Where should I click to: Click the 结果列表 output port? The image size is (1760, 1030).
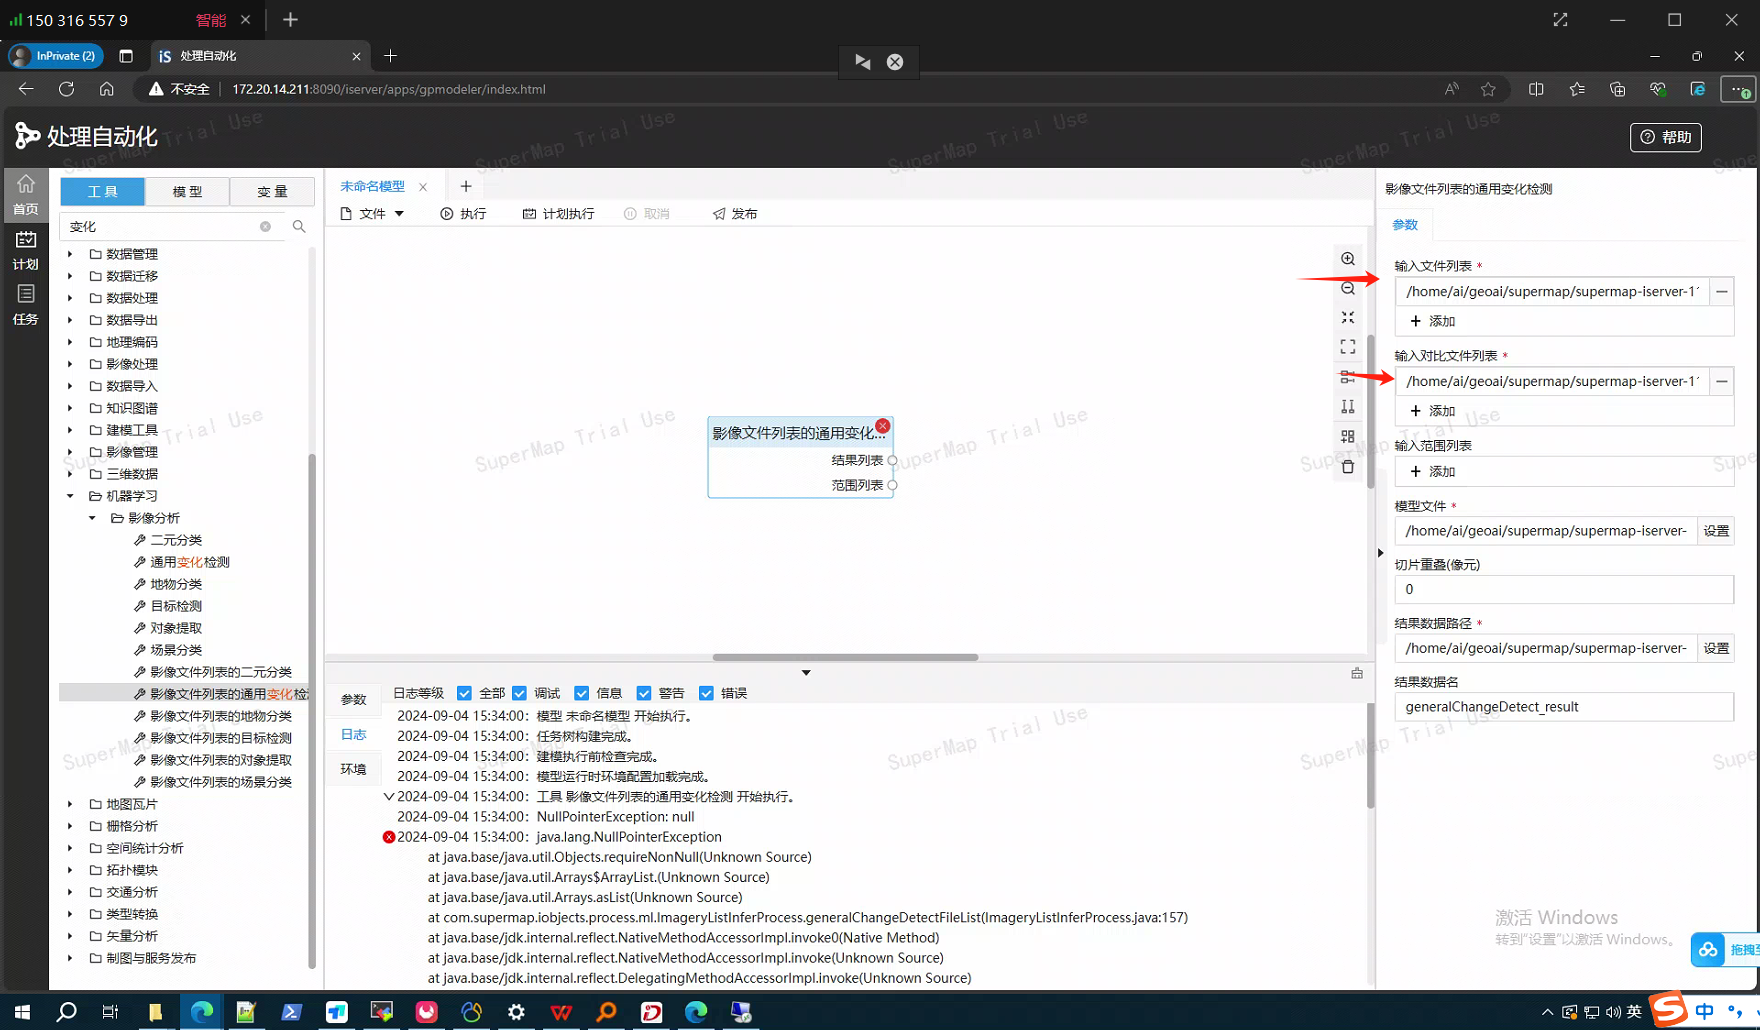pyautogui.click(x=892, y=461)
